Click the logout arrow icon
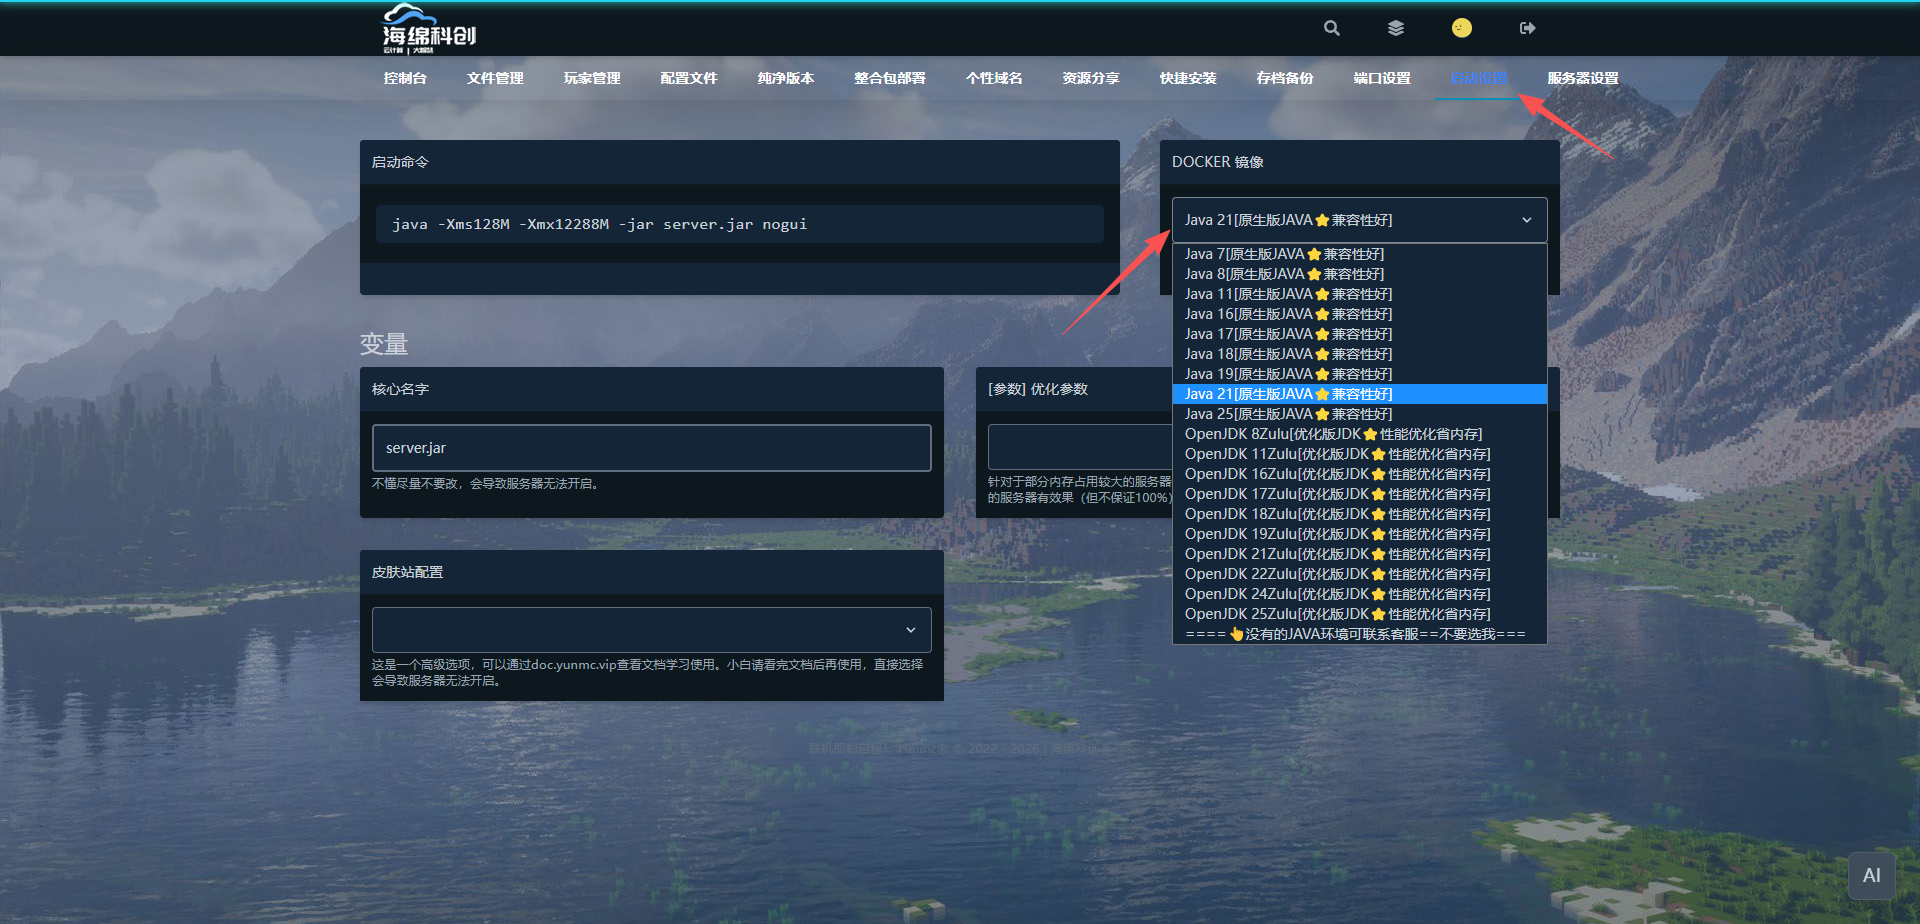This screenshot has height=924, width=1920. point(1527,28)
